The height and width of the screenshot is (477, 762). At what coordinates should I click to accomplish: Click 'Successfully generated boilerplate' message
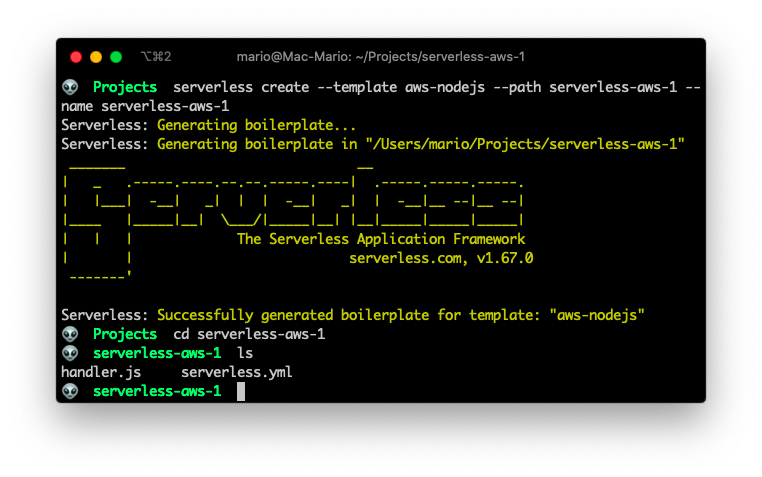[293, 315]
